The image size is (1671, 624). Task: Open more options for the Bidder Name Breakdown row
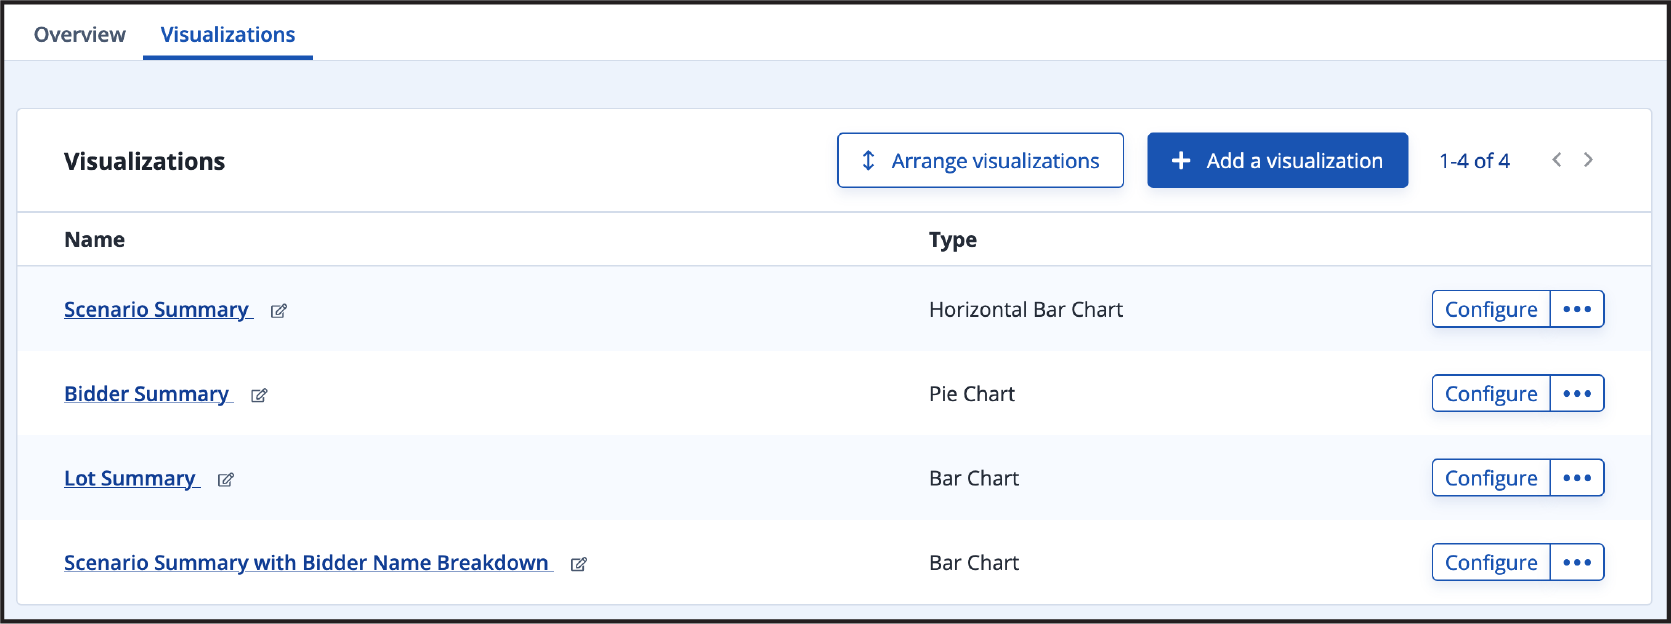coord(1577,562)
